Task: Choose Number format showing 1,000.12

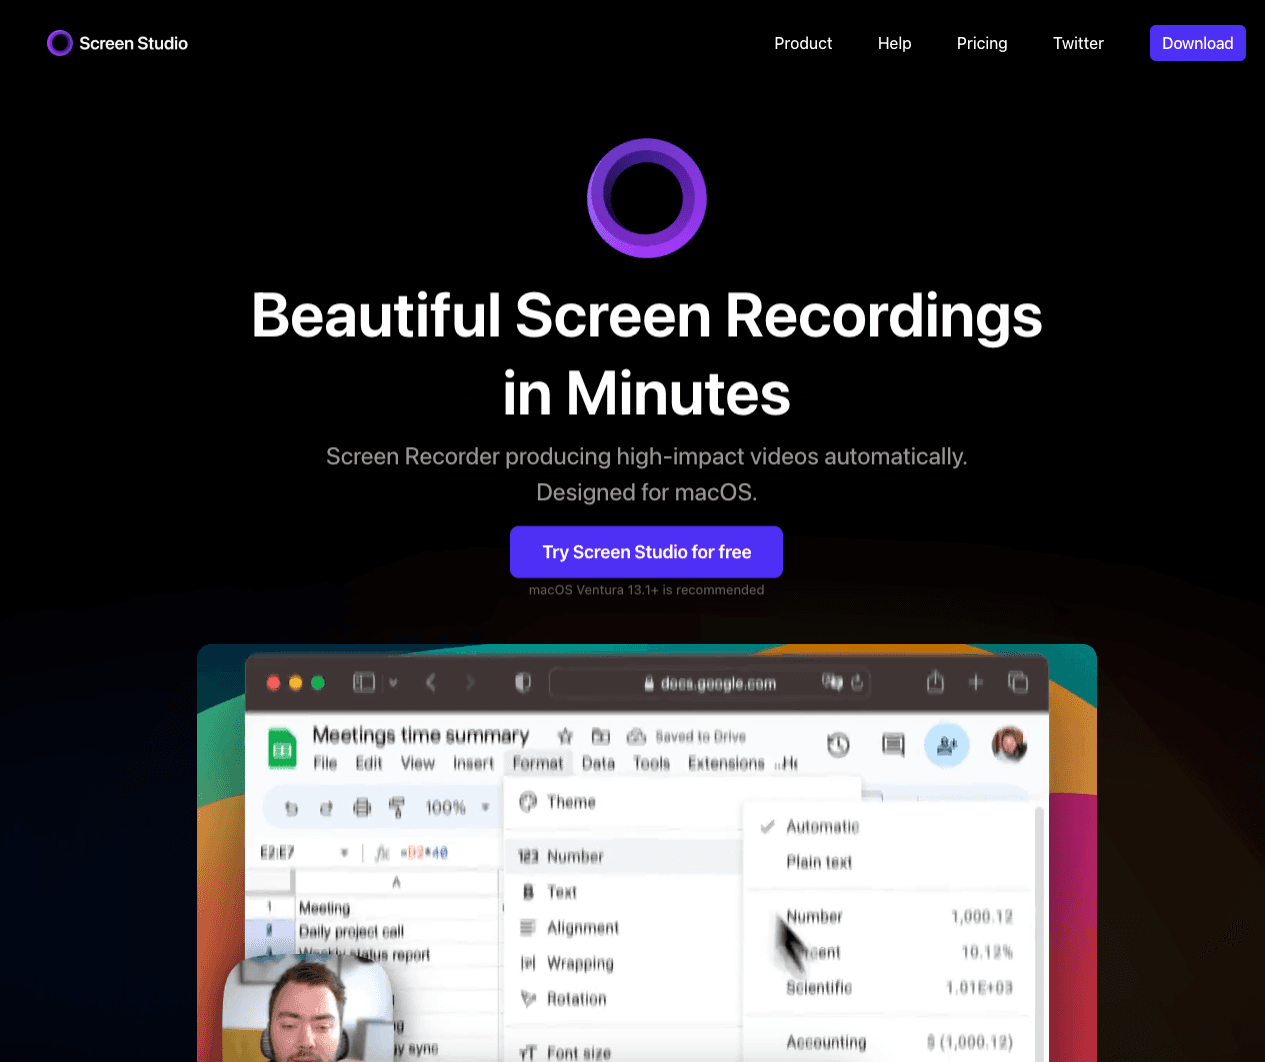Action: click(889, 917)
